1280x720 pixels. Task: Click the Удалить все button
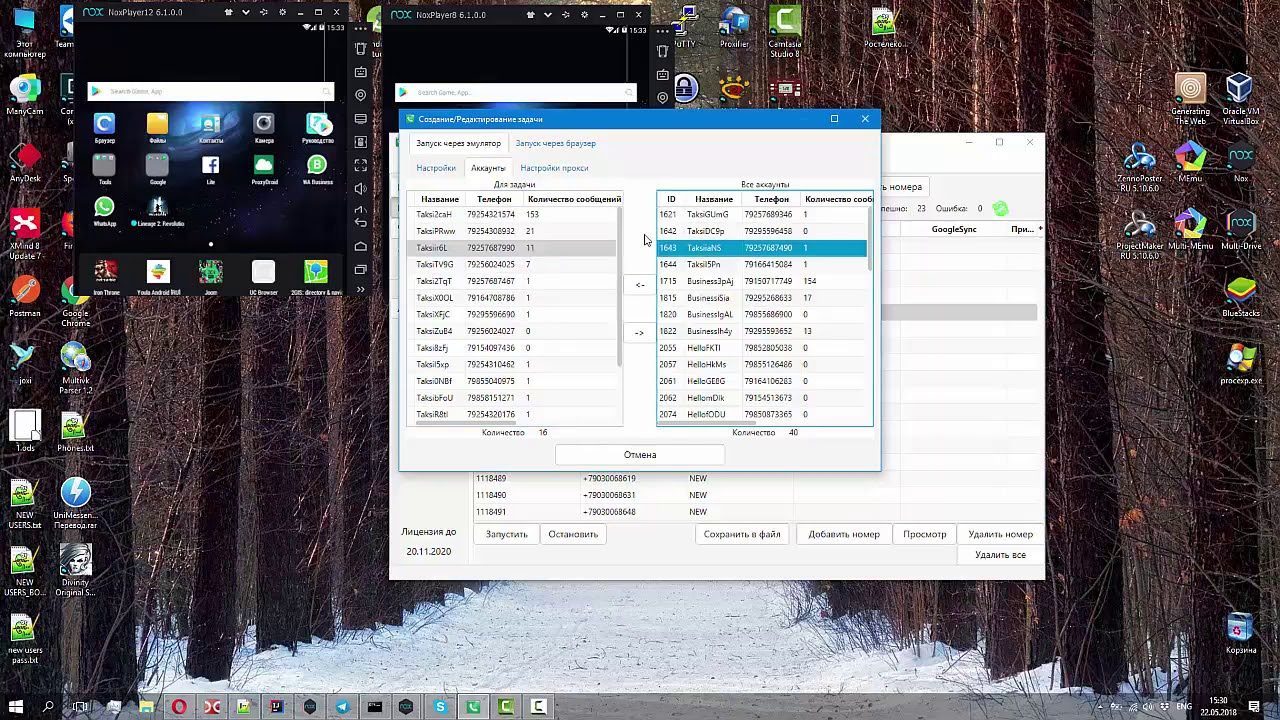tap(1000, 555)
